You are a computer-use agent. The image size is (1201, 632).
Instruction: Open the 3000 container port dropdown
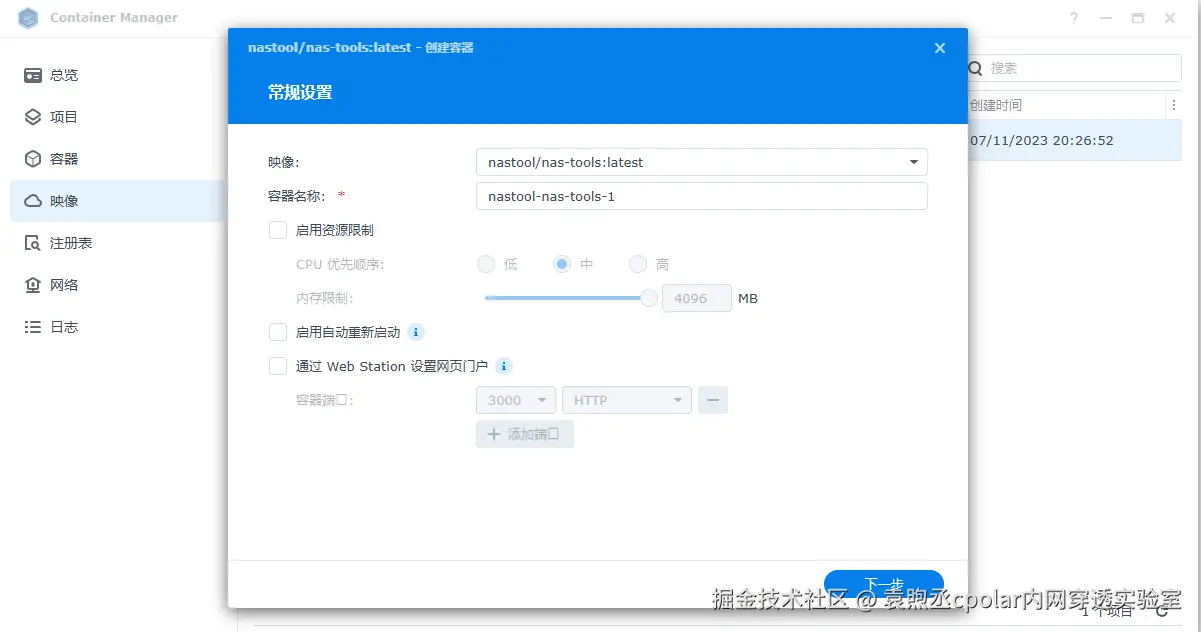[516, 400]
